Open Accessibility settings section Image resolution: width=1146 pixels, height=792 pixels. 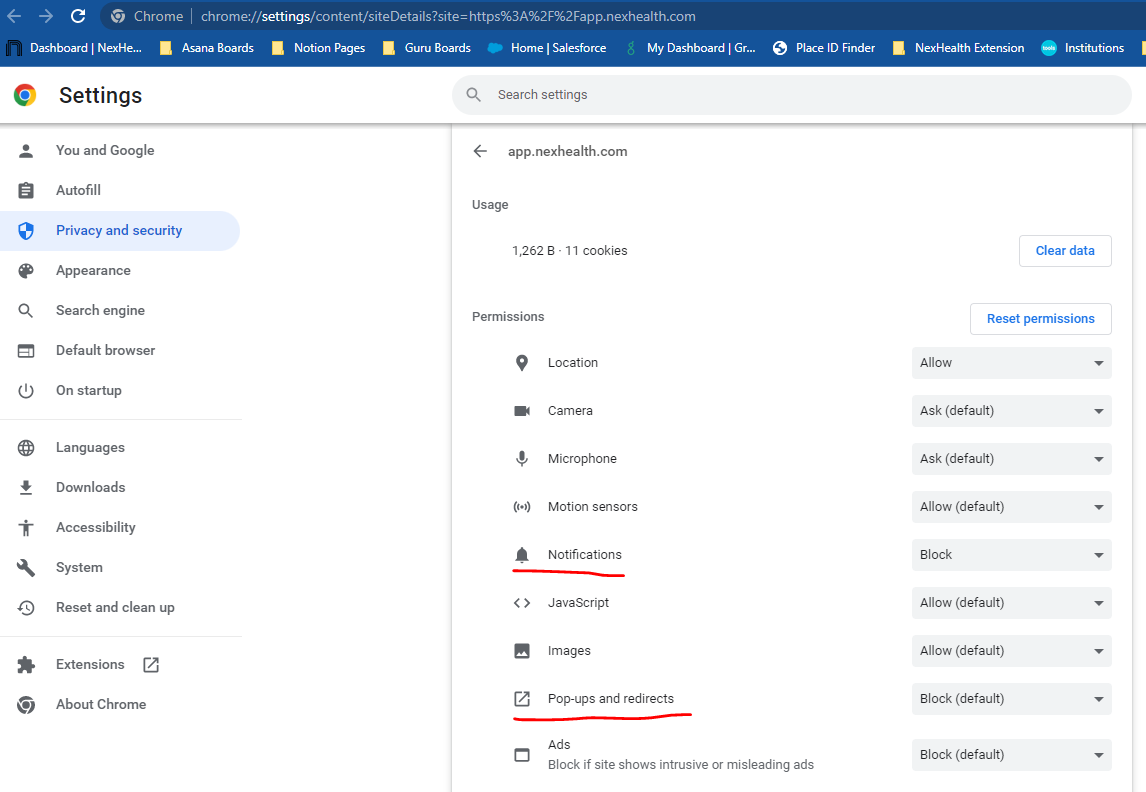(120, 528)
